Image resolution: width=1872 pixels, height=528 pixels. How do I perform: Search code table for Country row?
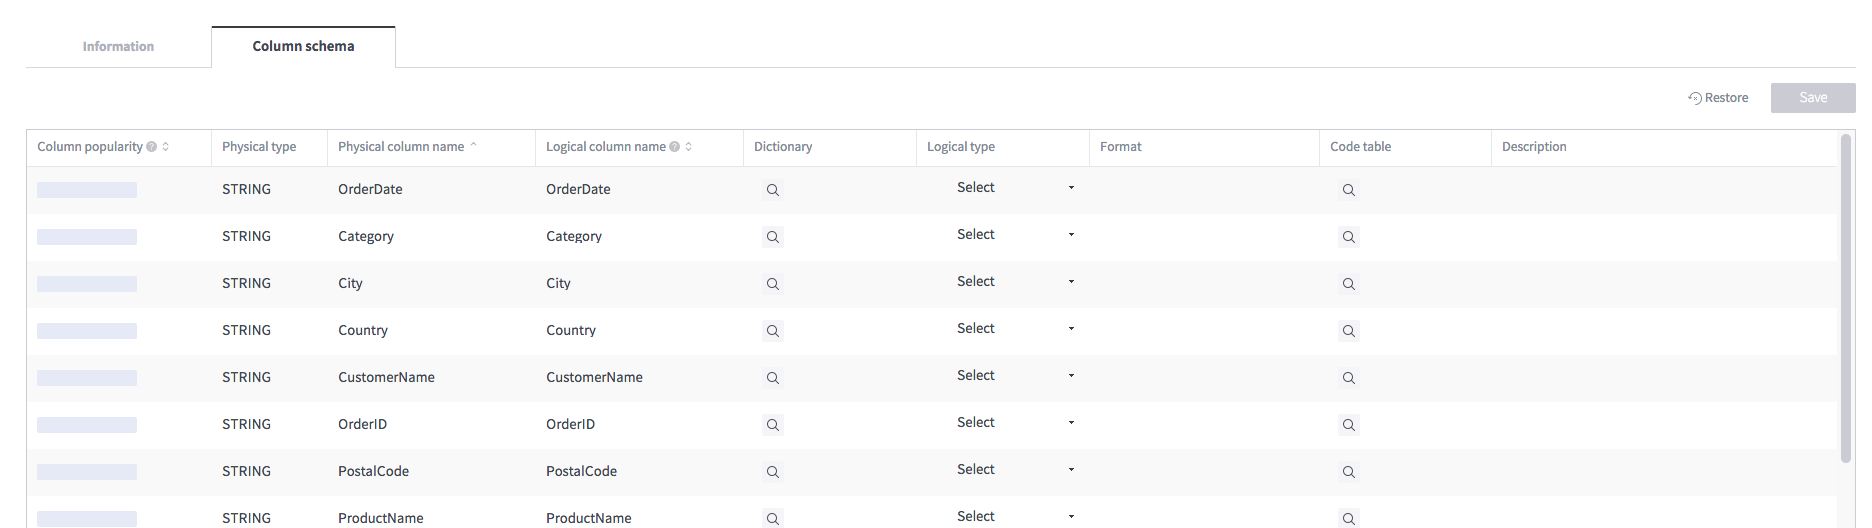(x=1348, y=331)
